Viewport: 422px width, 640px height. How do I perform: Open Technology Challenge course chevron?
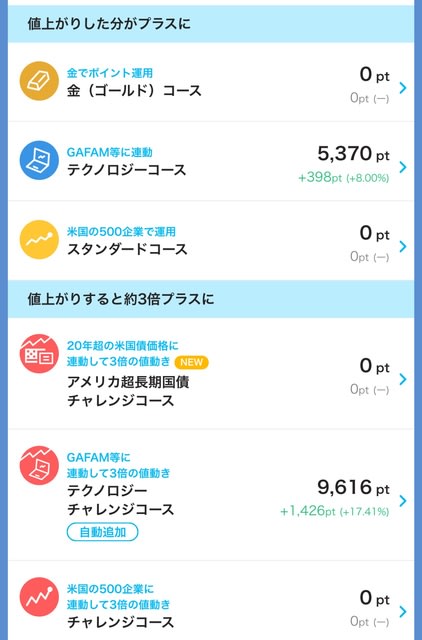tap(403, 500)
